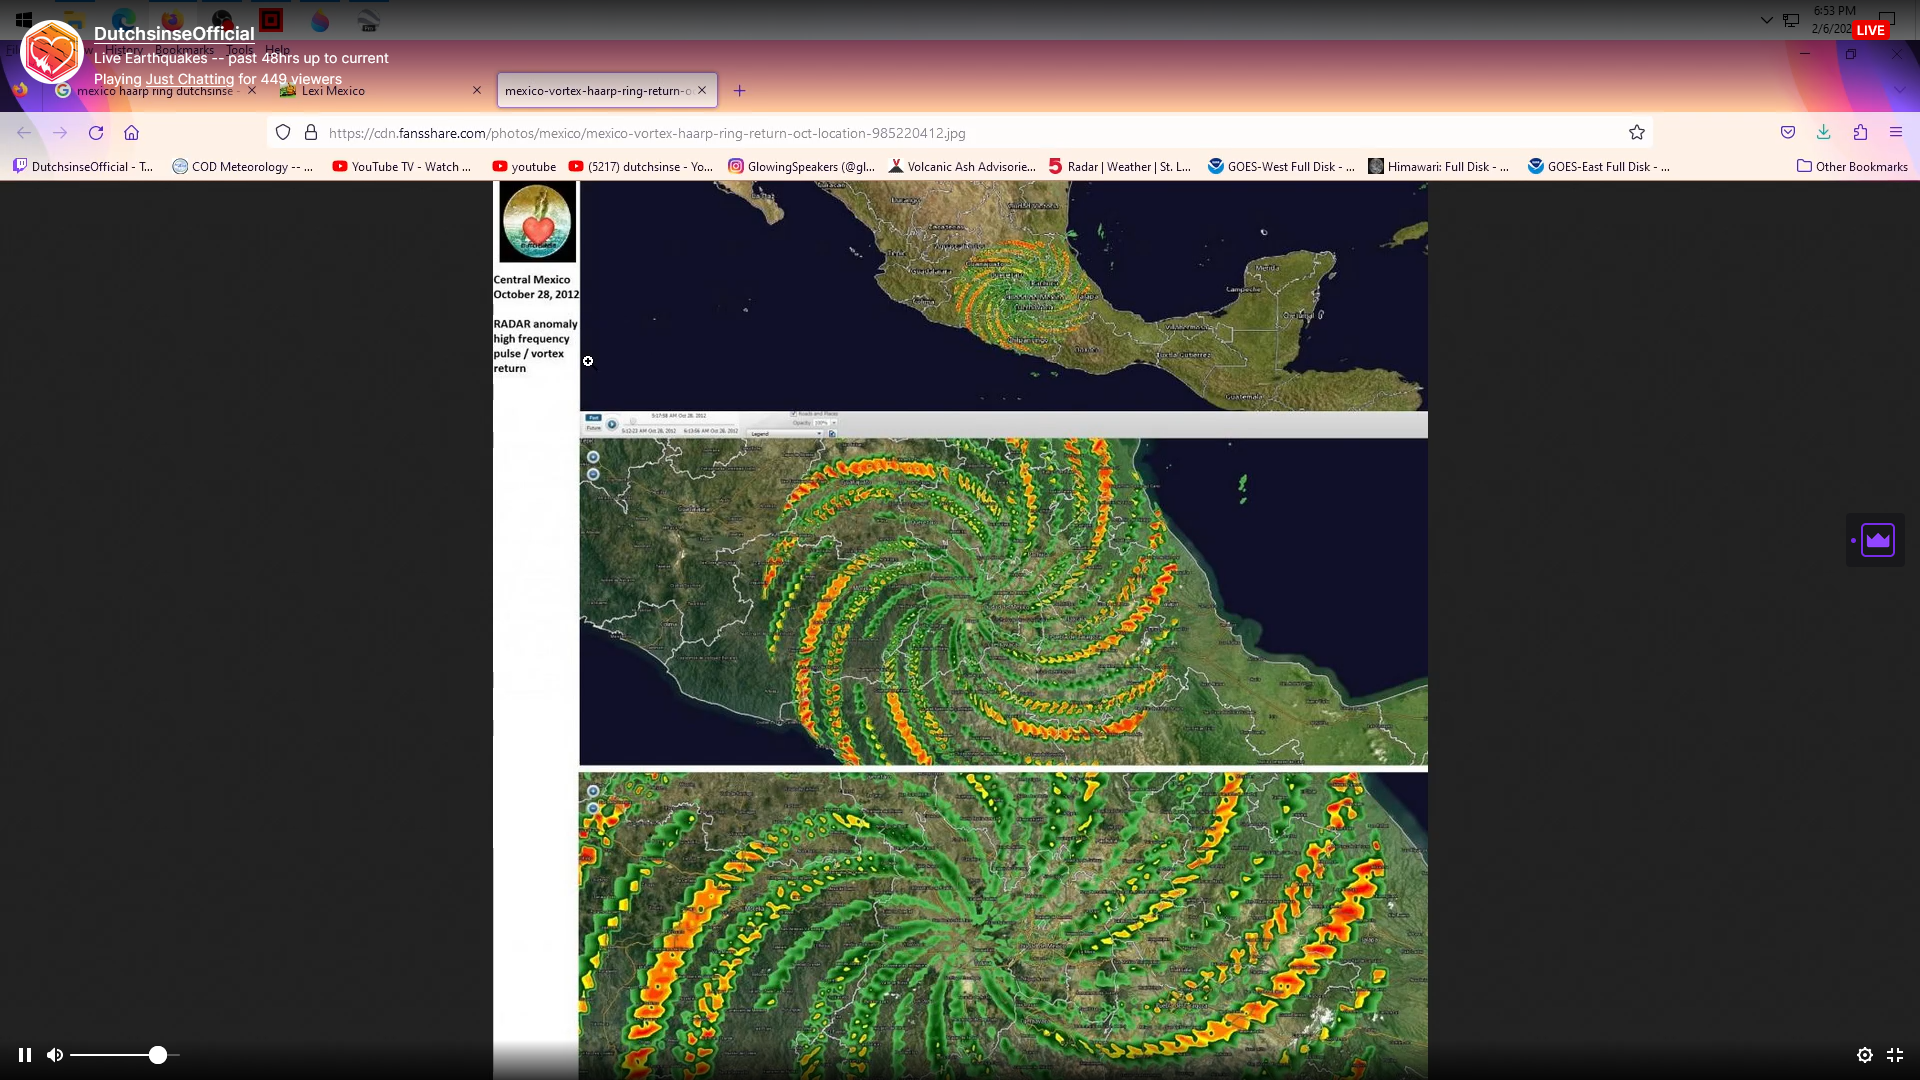Click the browser Back arrow
This screenshot has width=1920, height=1080.
pos(24,133)
